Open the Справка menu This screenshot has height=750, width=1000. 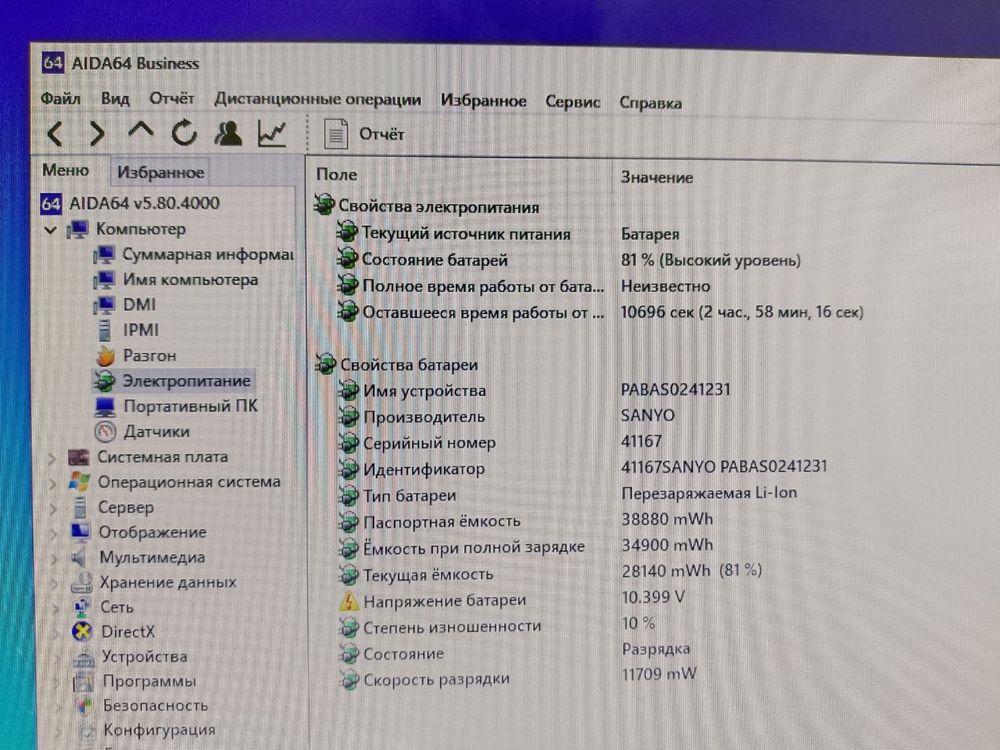coord(651,103)
